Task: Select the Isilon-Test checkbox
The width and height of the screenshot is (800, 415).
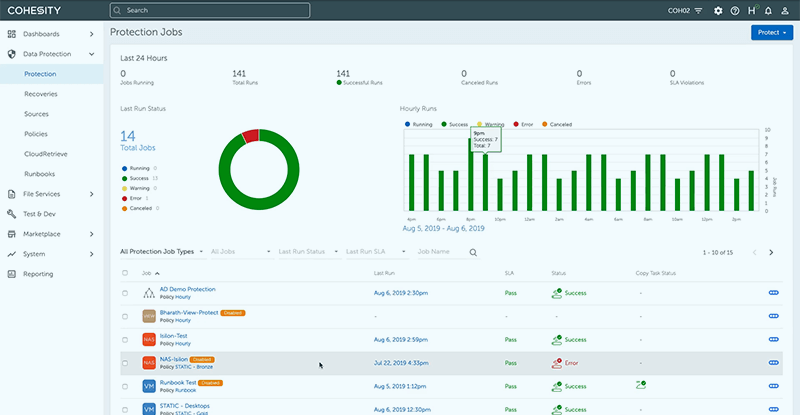Action: click(x=125, y=339)
